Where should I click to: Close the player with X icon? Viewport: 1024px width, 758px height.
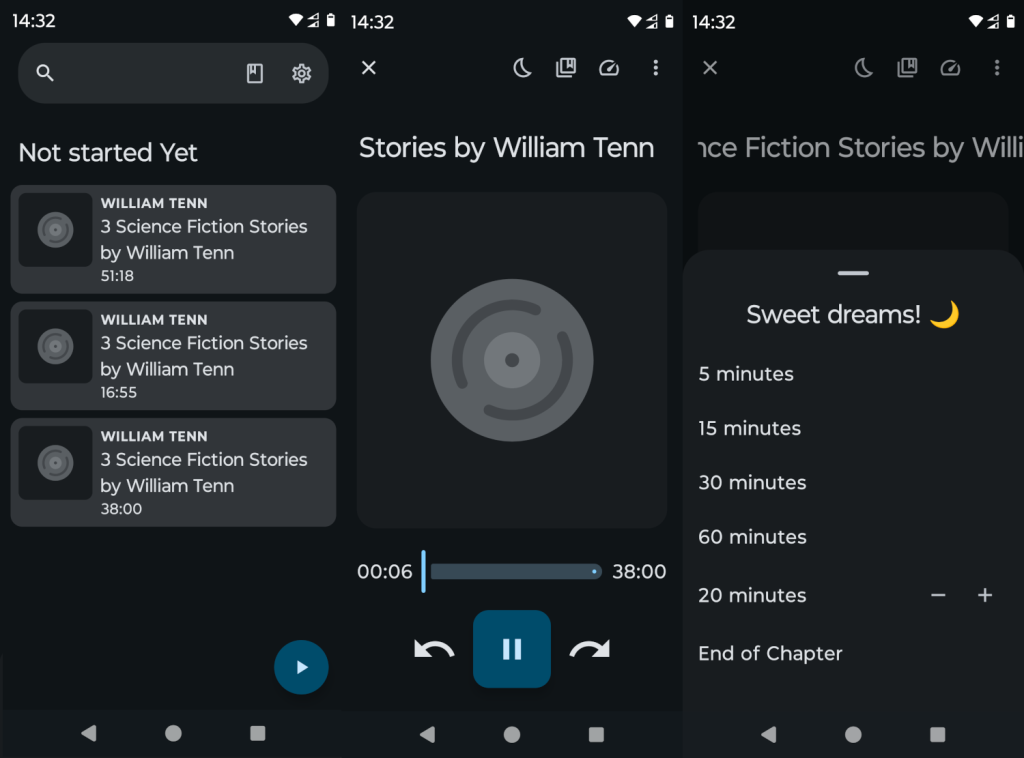click(369, 68)
